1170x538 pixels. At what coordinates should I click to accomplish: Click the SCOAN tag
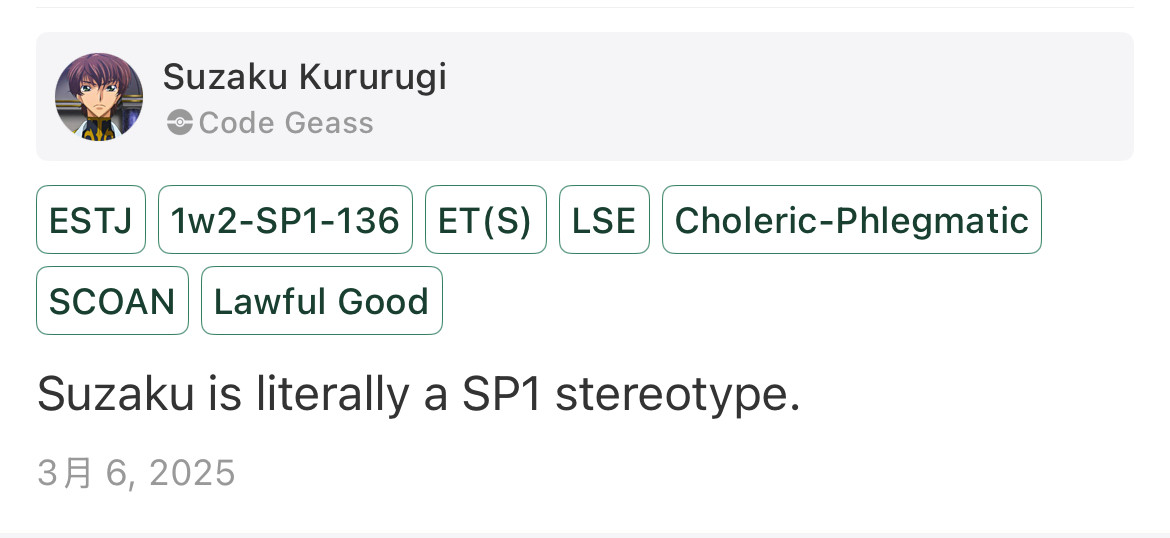pos(112,301)
